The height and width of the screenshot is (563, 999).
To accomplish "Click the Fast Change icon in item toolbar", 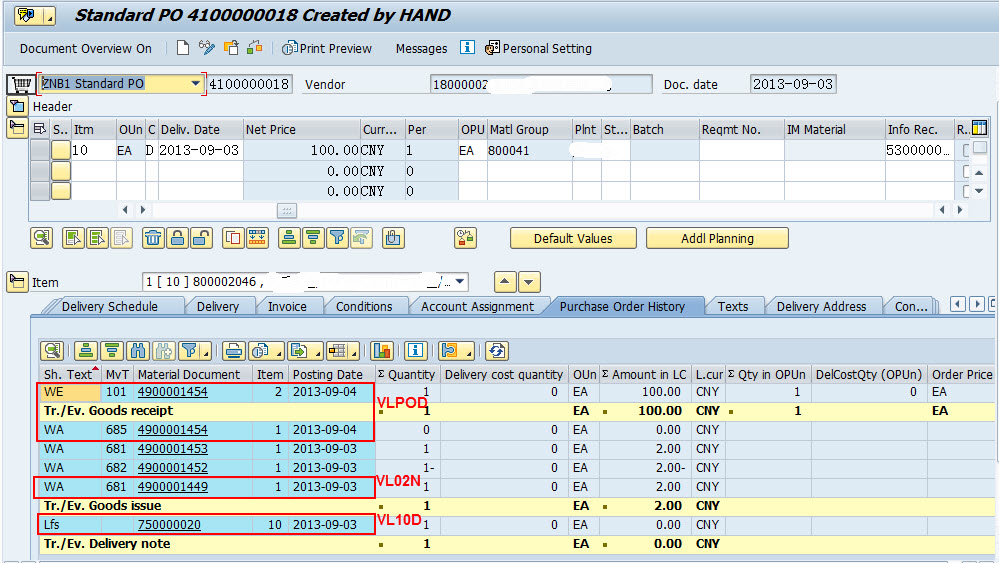I will [x=257, y=238].
